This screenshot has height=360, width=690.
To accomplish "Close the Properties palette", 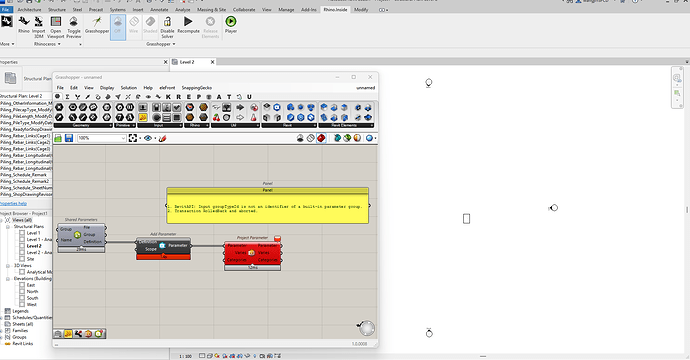I will tap(165, 62).
